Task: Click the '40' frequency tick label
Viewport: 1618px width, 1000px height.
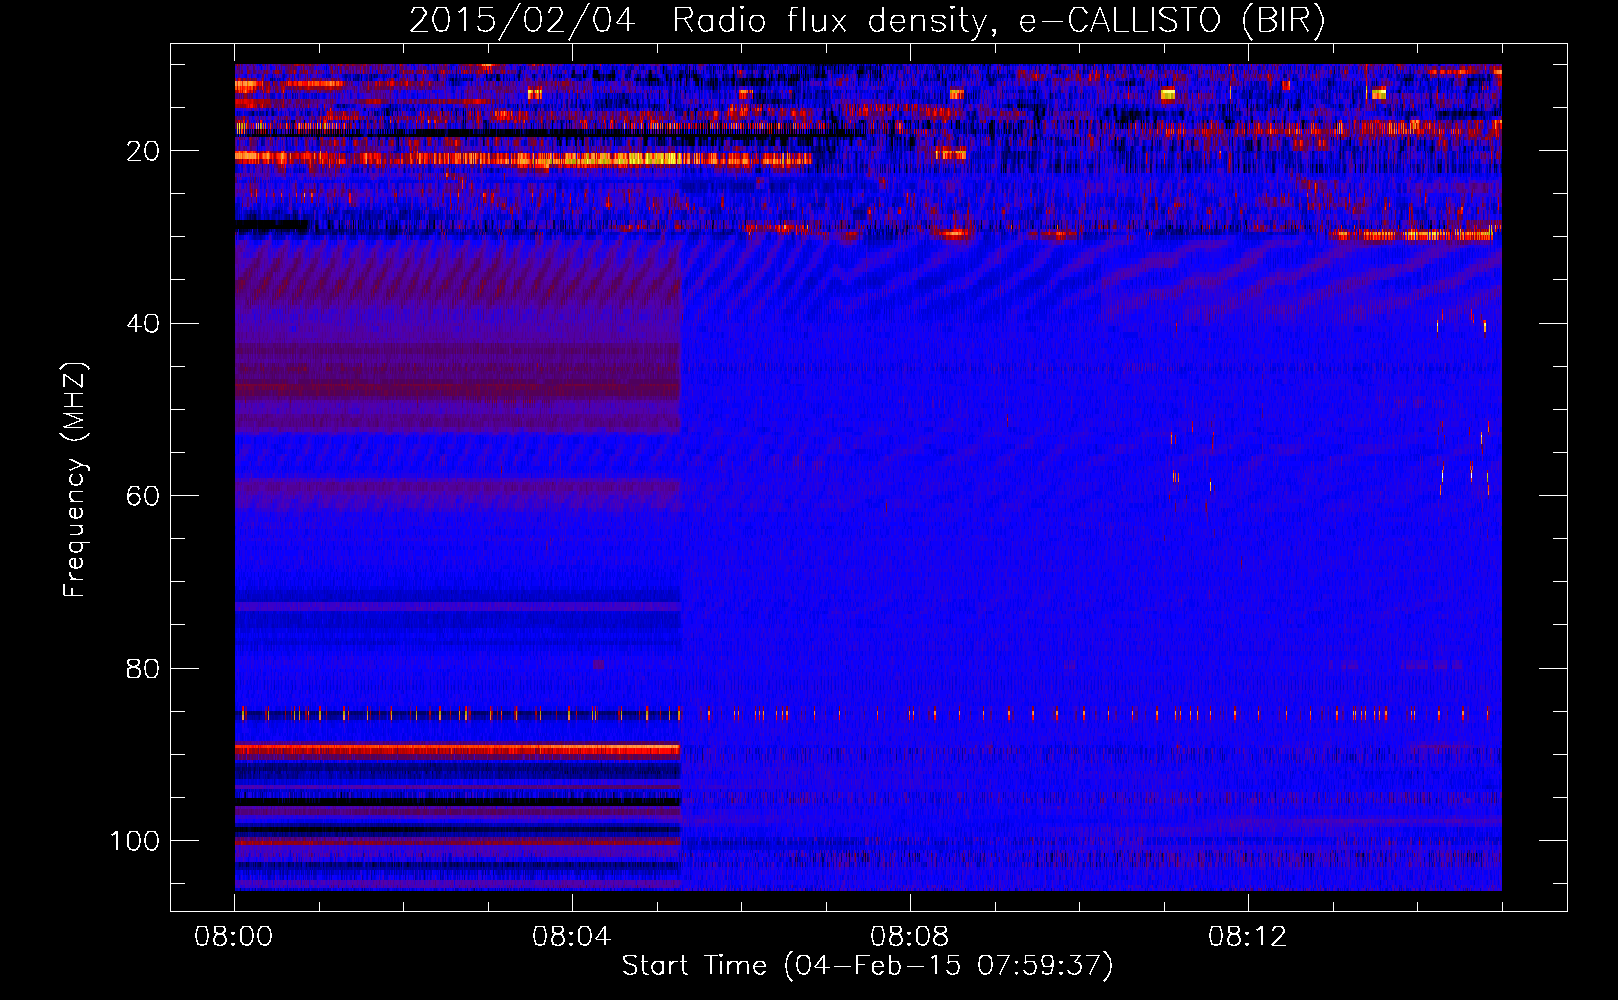Action: [x=143, y=324]
